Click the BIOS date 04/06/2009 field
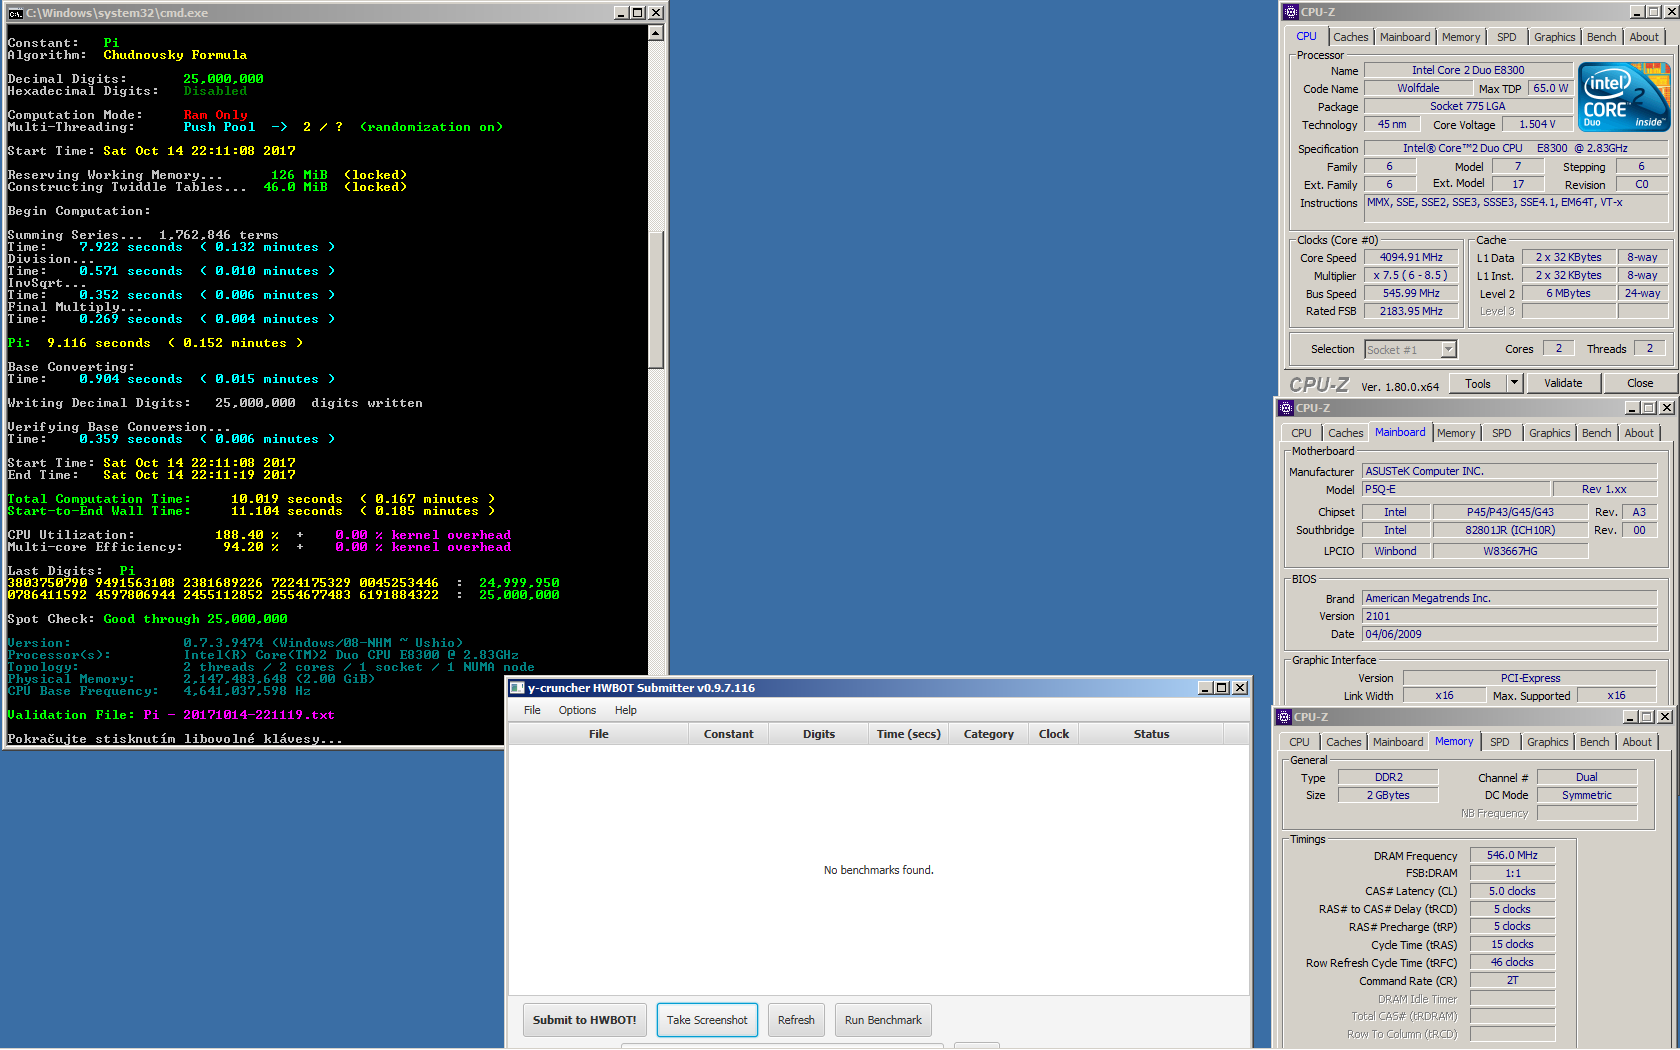Viewport: 1680px width, 1050px height. (1509, 634)
